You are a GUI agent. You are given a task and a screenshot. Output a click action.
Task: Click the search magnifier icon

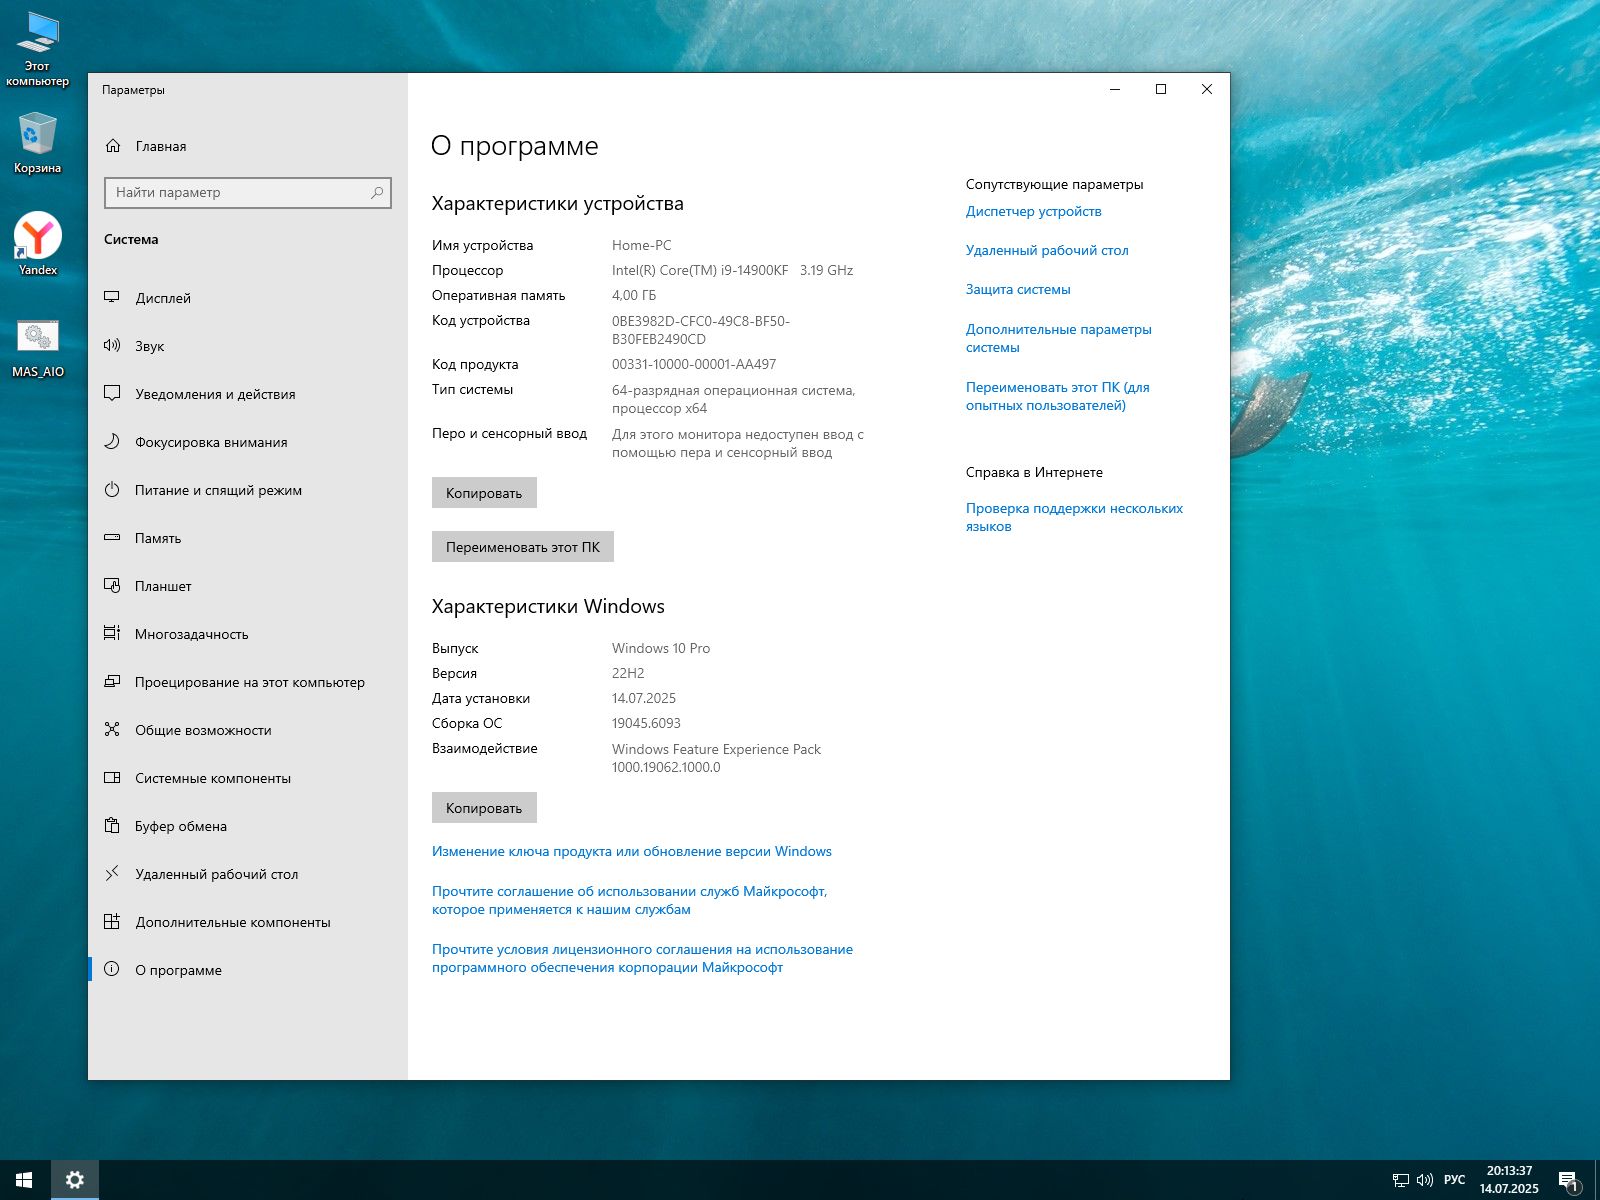point(377,192)
